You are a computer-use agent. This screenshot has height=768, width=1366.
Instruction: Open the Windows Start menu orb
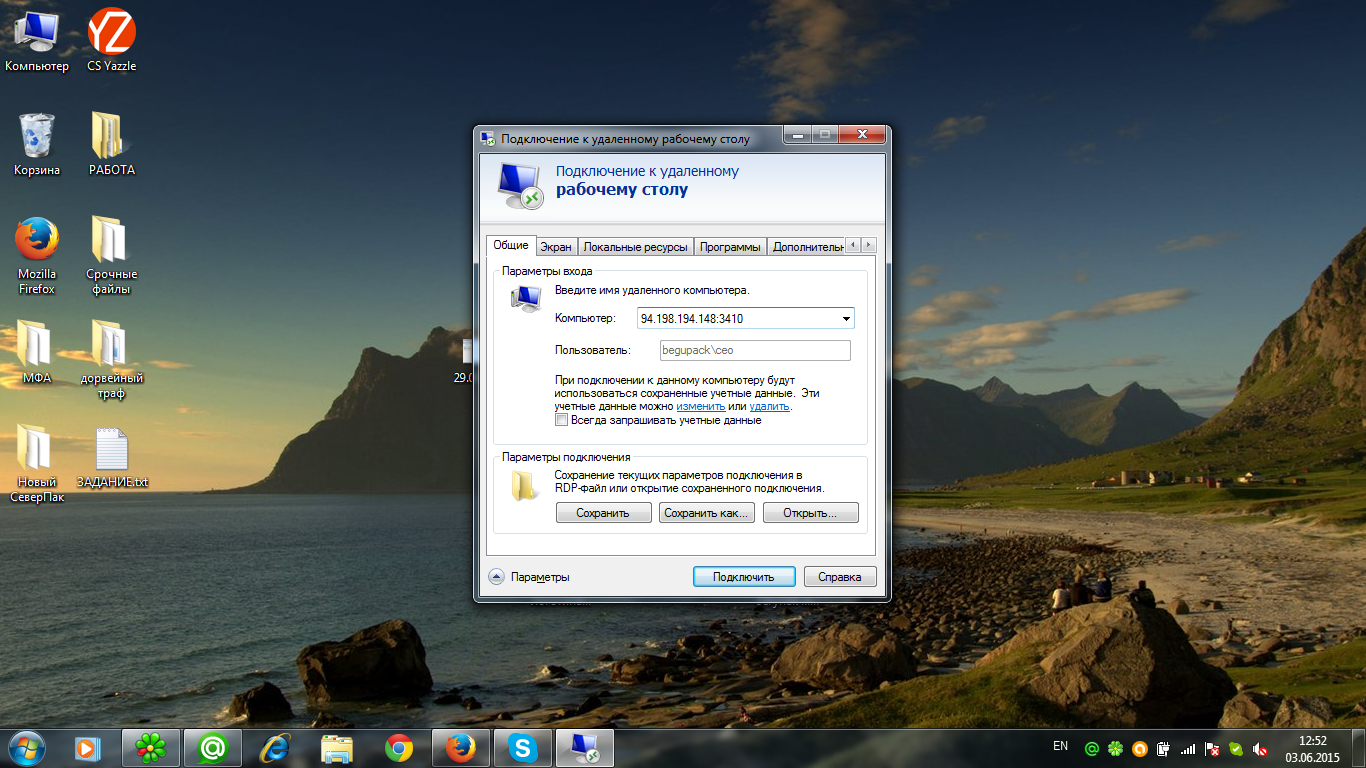click(27, 748)
